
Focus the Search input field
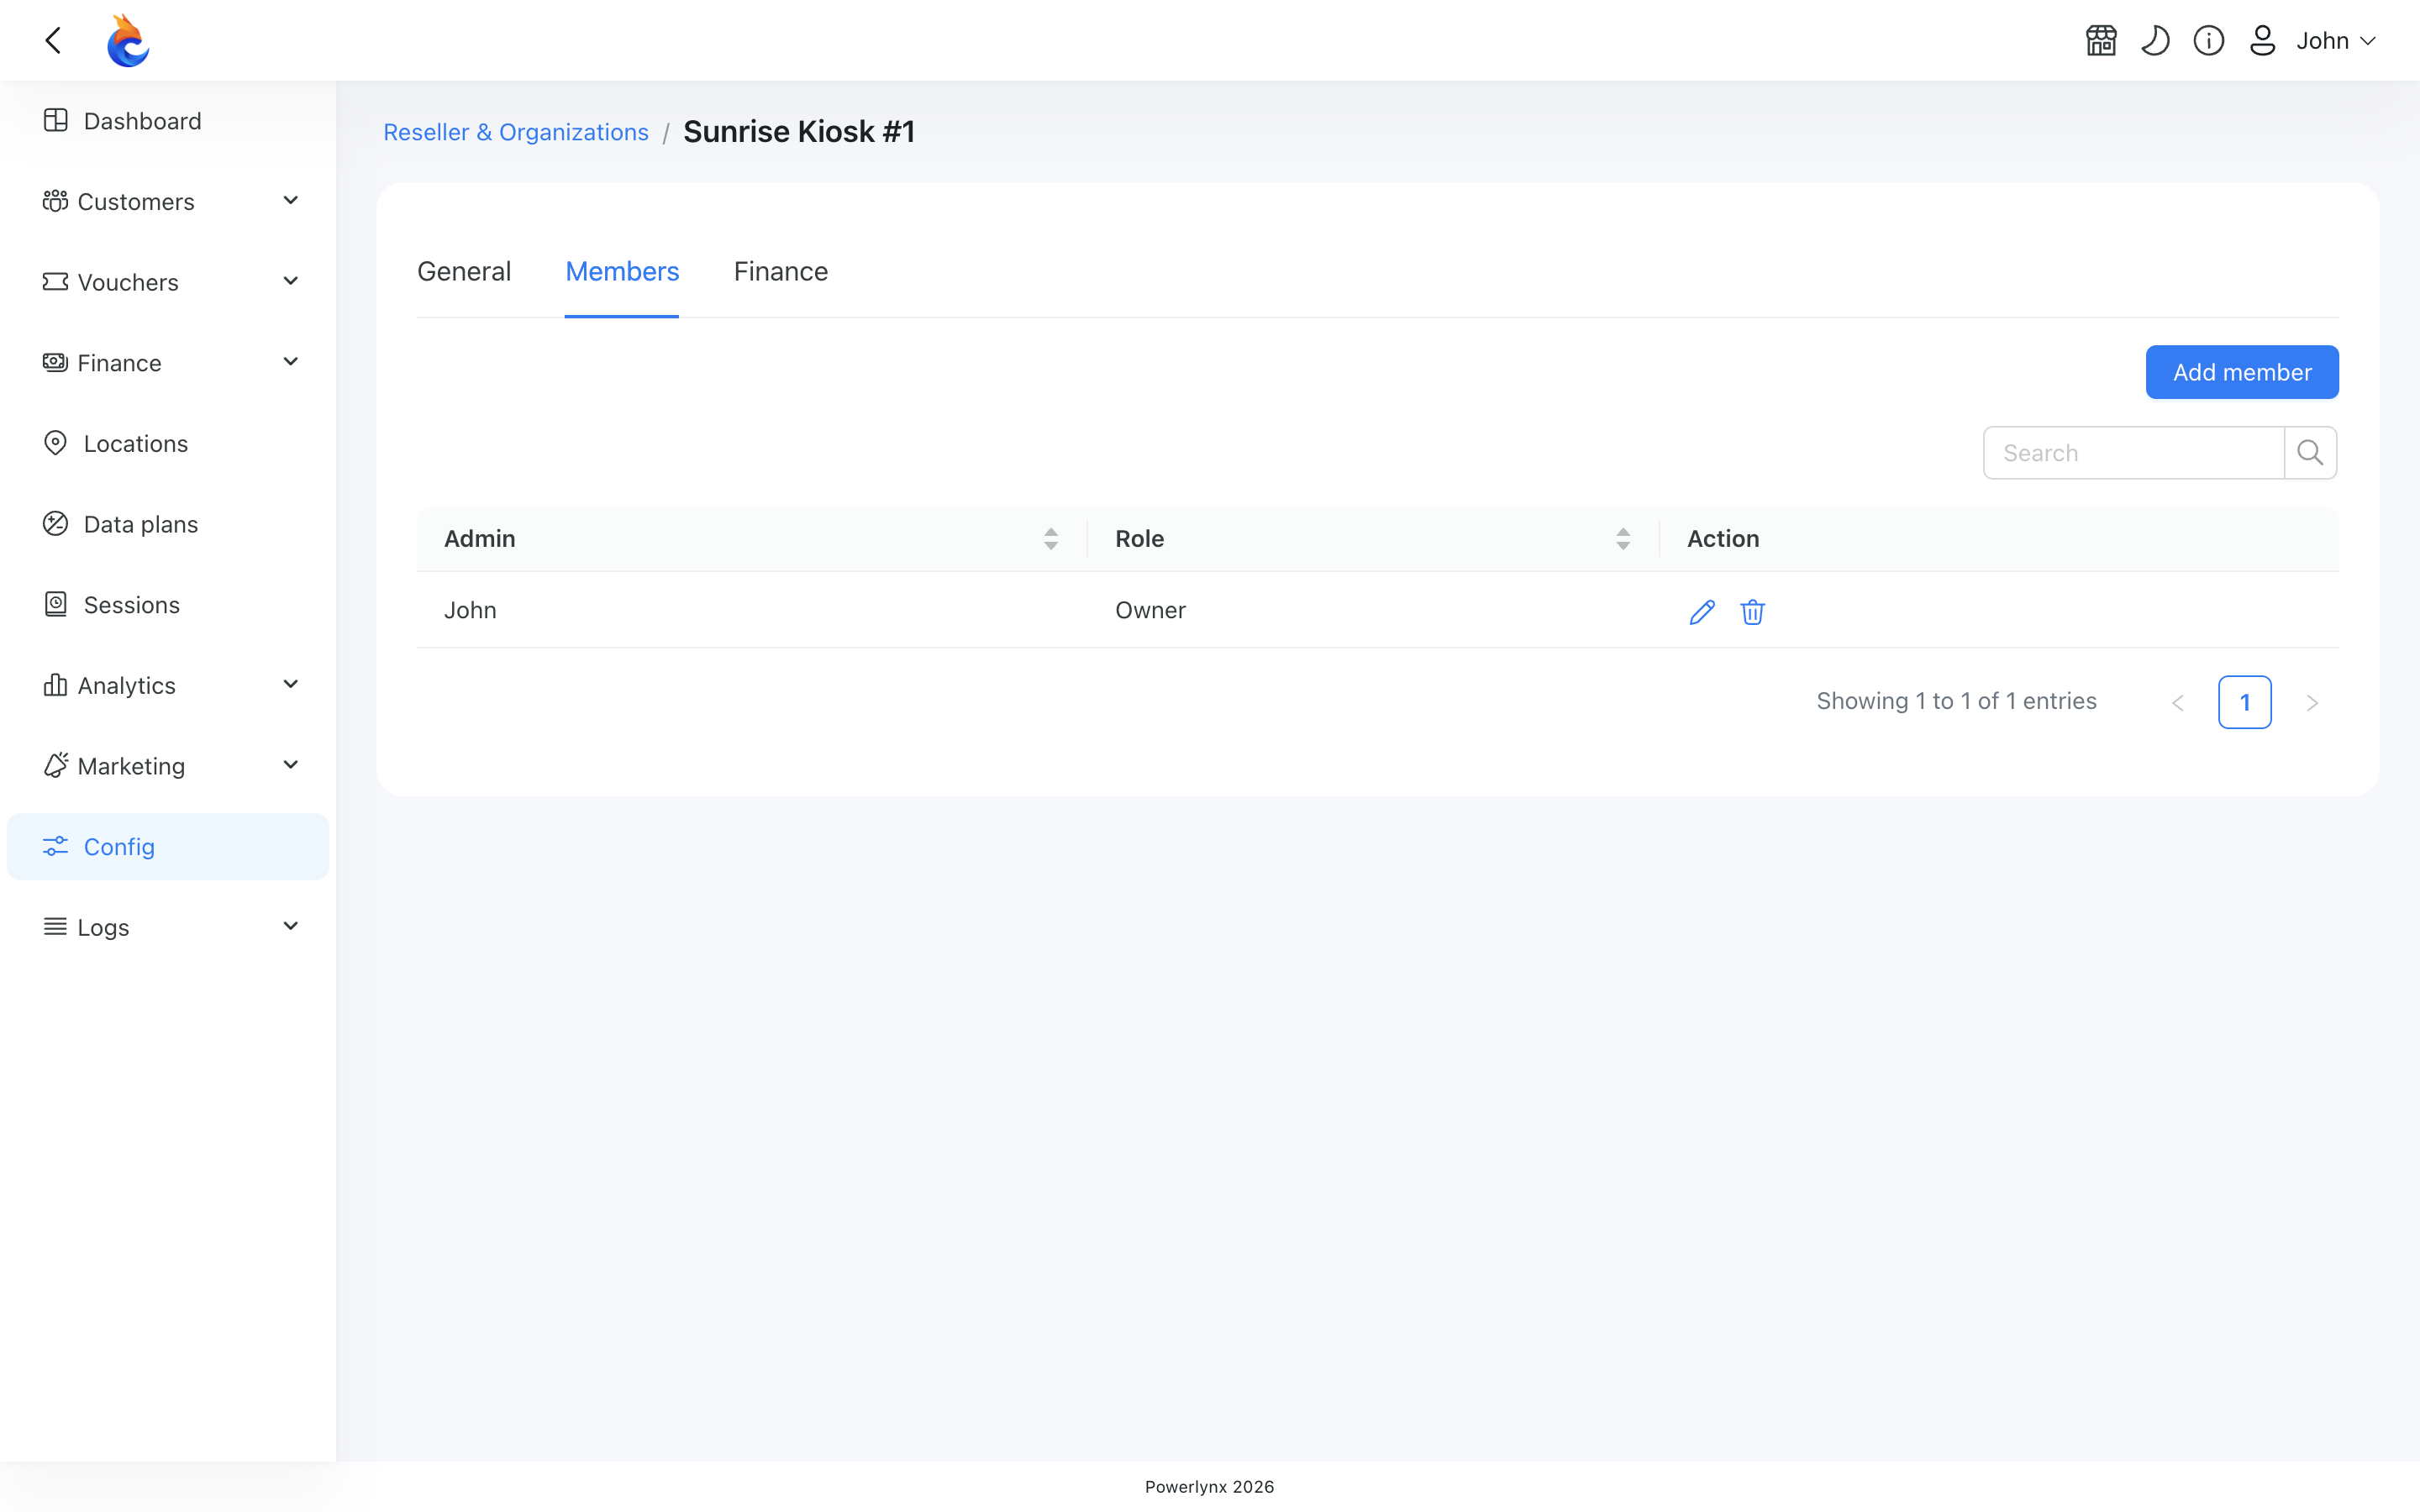pos(2134,453)
